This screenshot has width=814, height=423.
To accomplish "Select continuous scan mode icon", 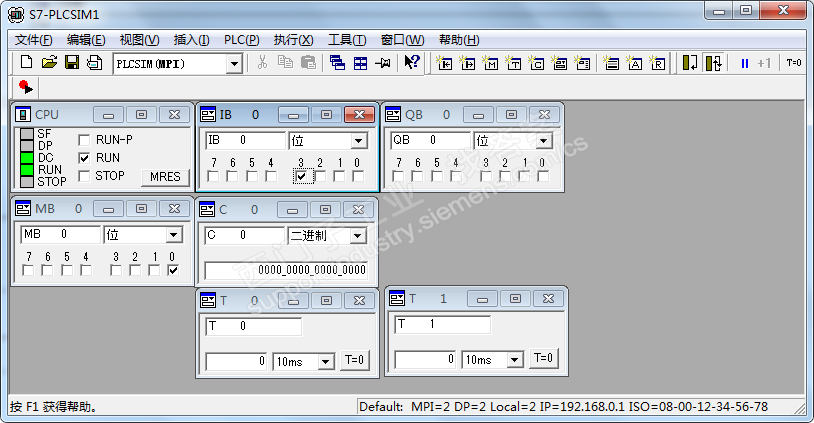I will (x=713, y=63).
